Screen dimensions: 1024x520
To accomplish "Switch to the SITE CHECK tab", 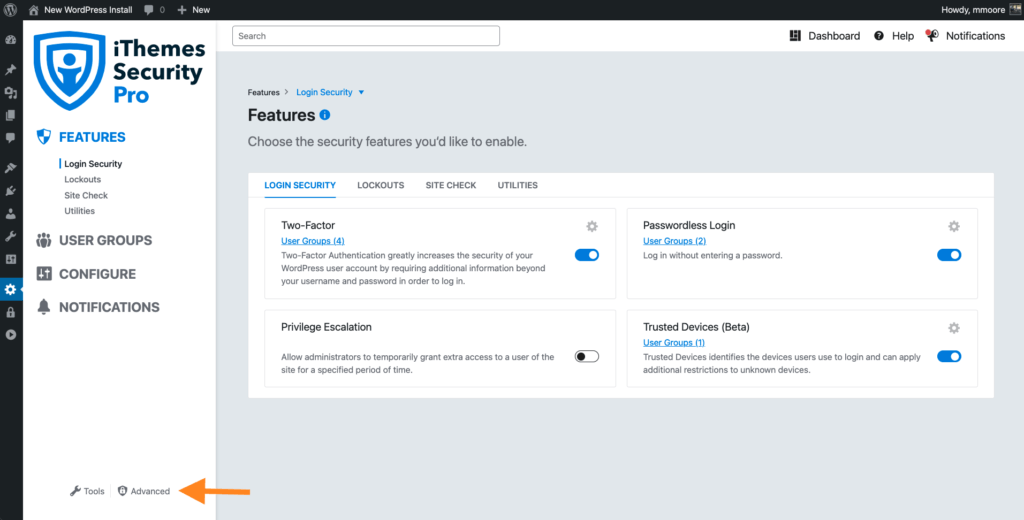I will 451,186.
